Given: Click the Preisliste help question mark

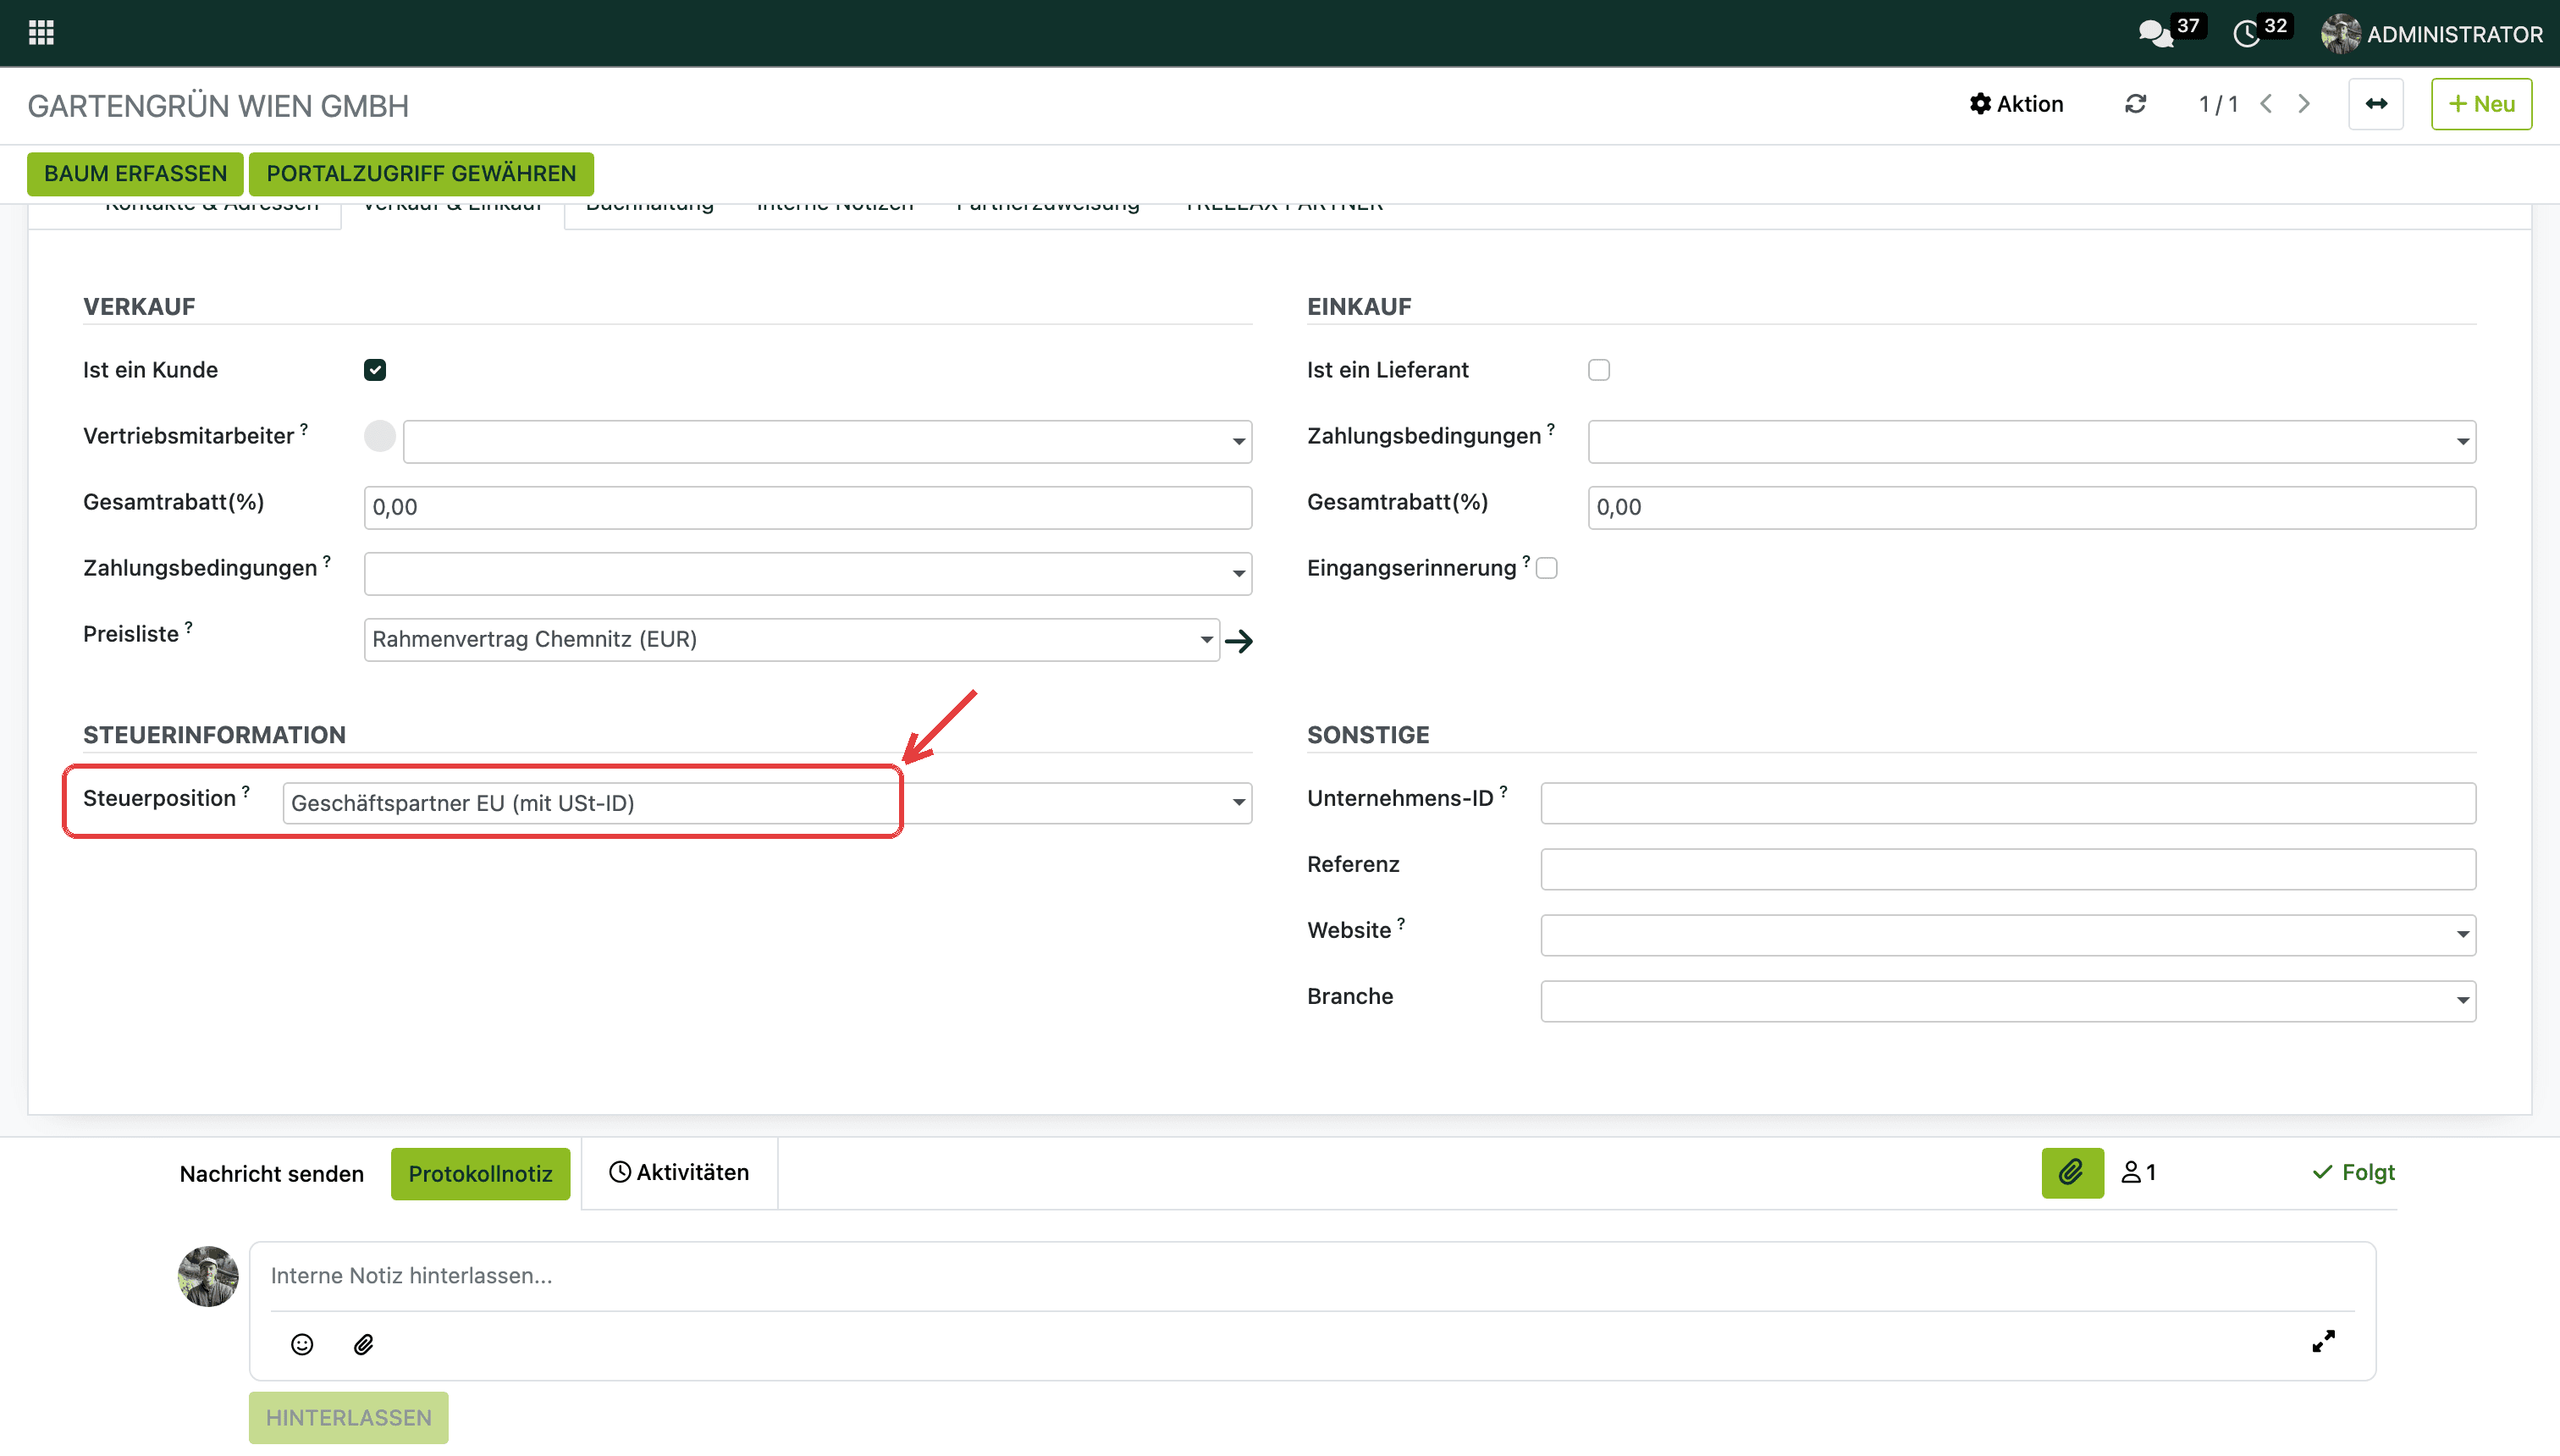Looking at the screenshot, I should point(188,626).
